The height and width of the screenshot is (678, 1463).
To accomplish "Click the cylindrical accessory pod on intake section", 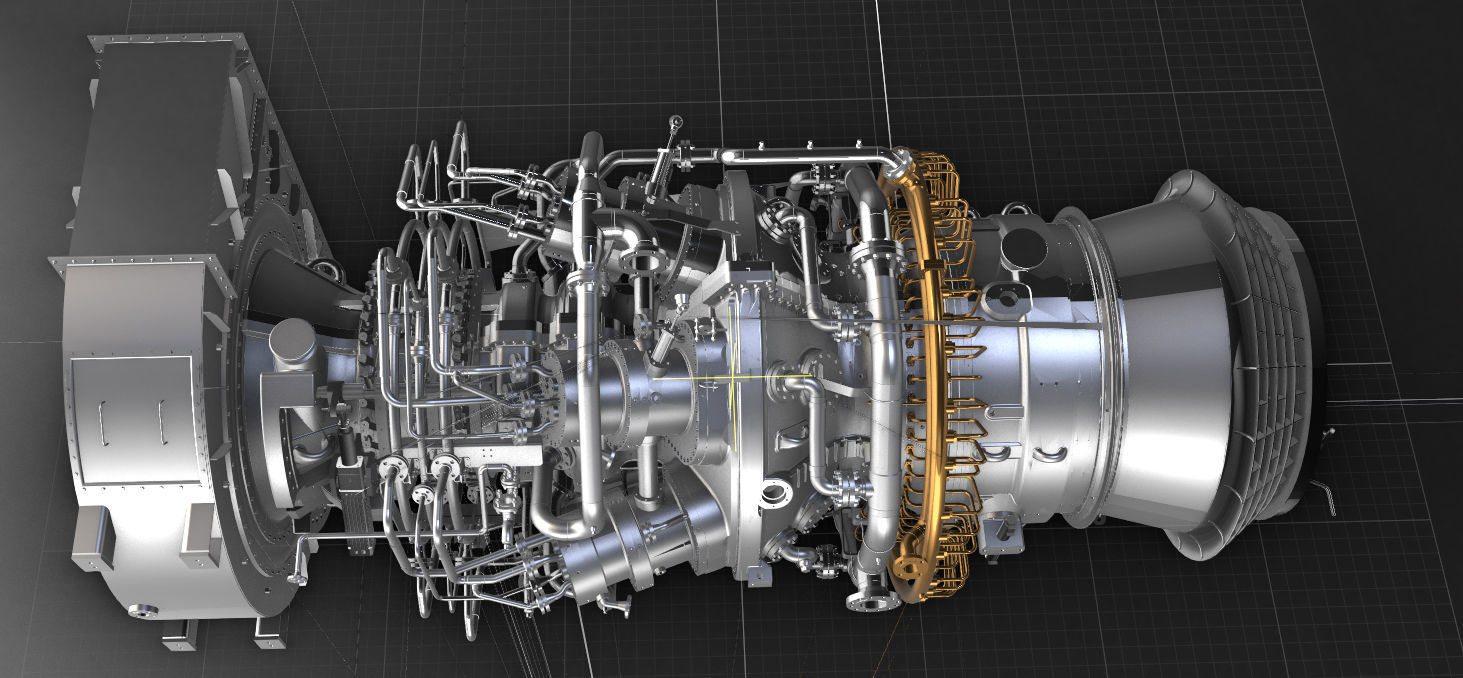I will click(x=290, y=340).
